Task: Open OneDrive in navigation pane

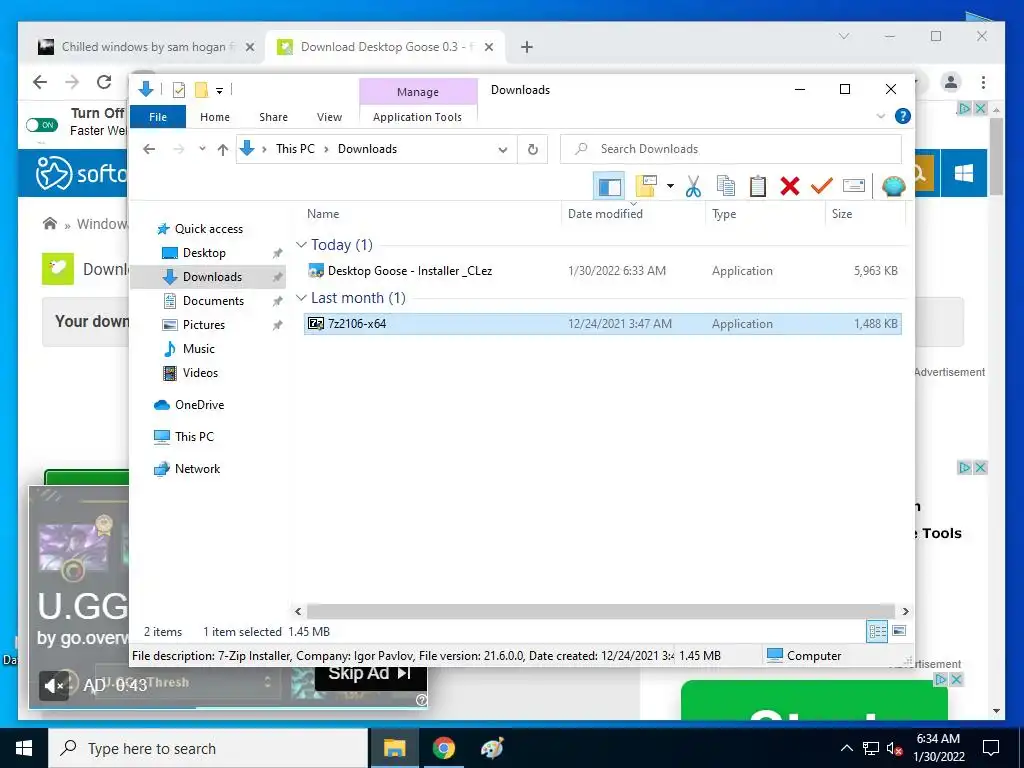Action: [x=199, y=405]
